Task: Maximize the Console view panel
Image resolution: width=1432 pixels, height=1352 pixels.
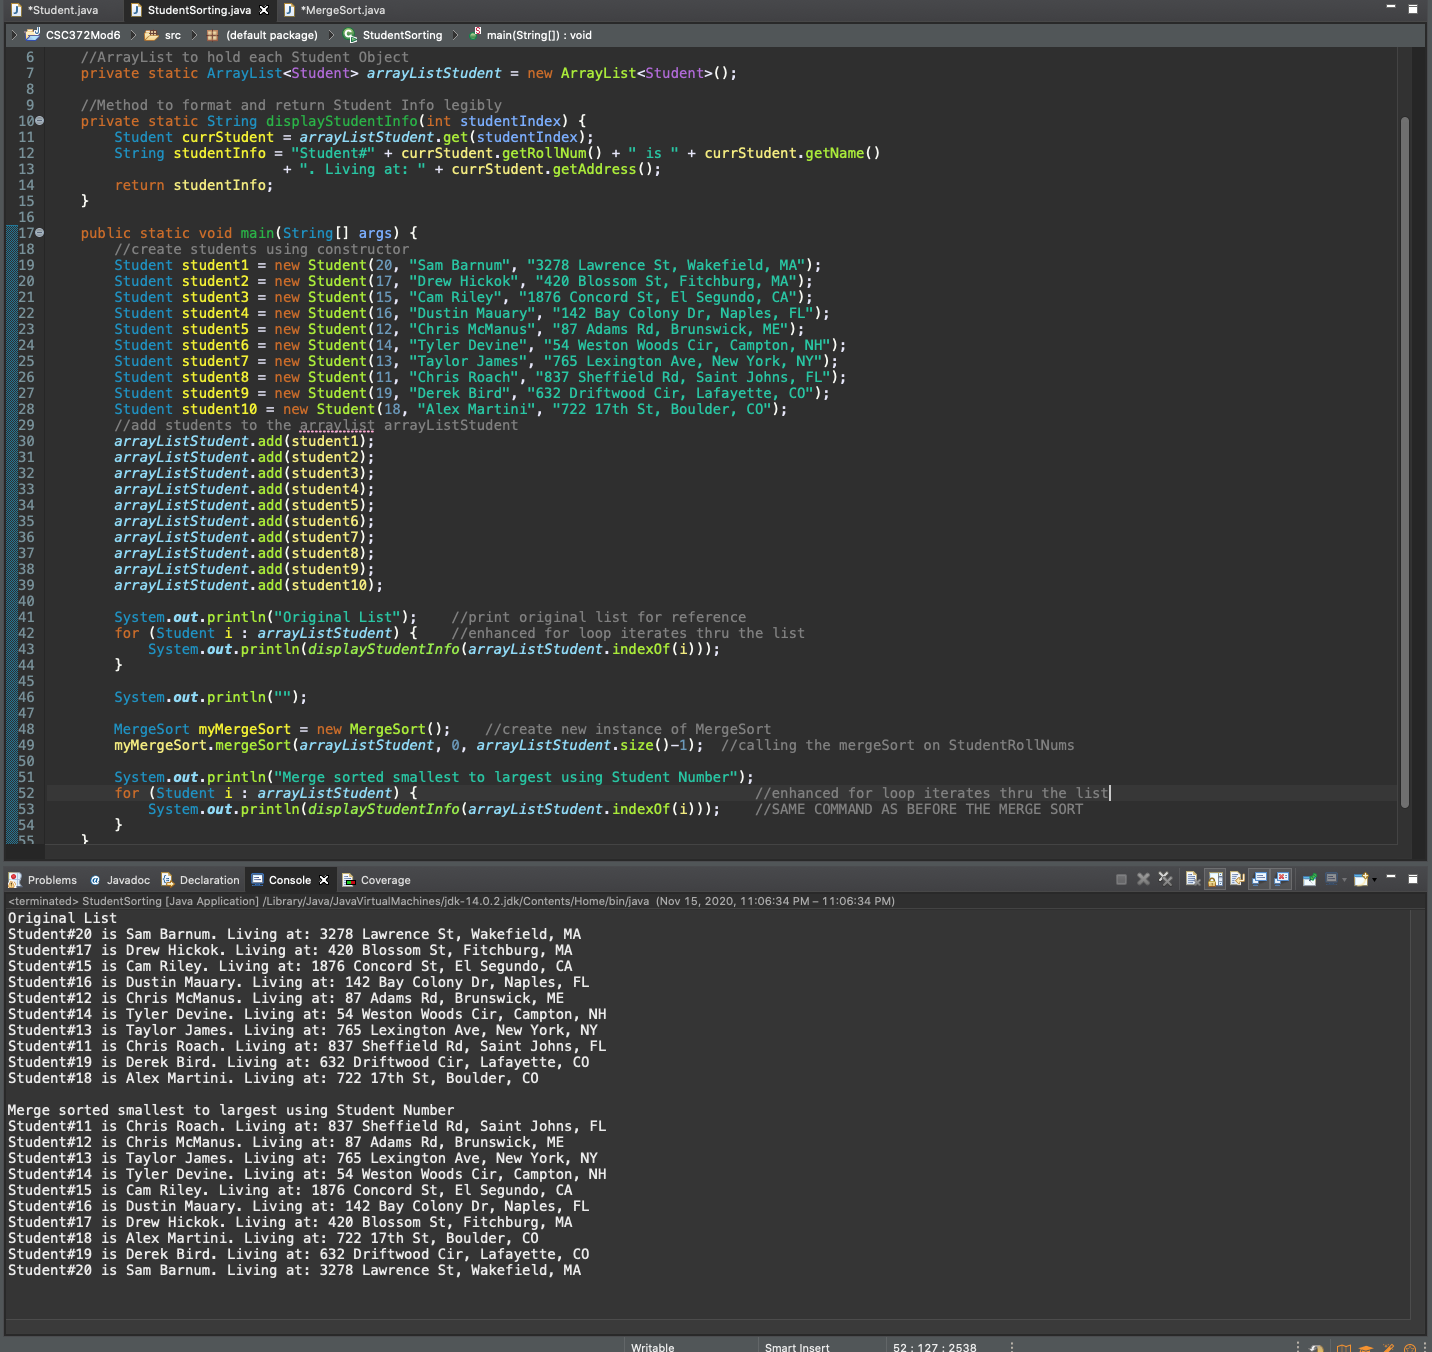Action: (x=1413, y=878)
